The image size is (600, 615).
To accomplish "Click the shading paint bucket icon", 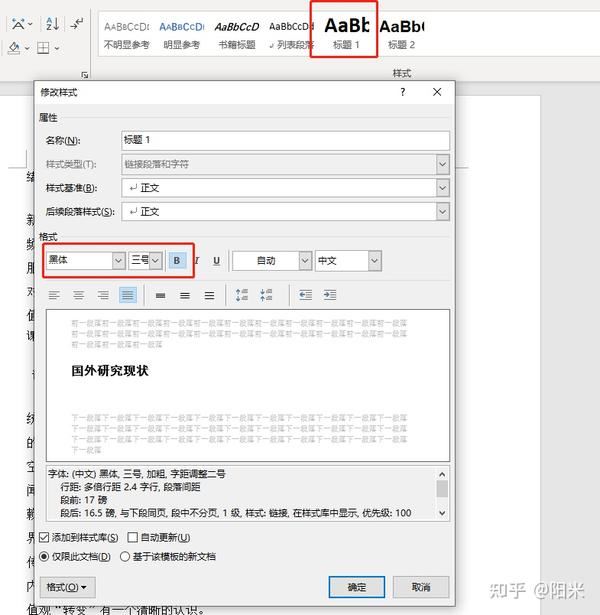I will point(14,48).
